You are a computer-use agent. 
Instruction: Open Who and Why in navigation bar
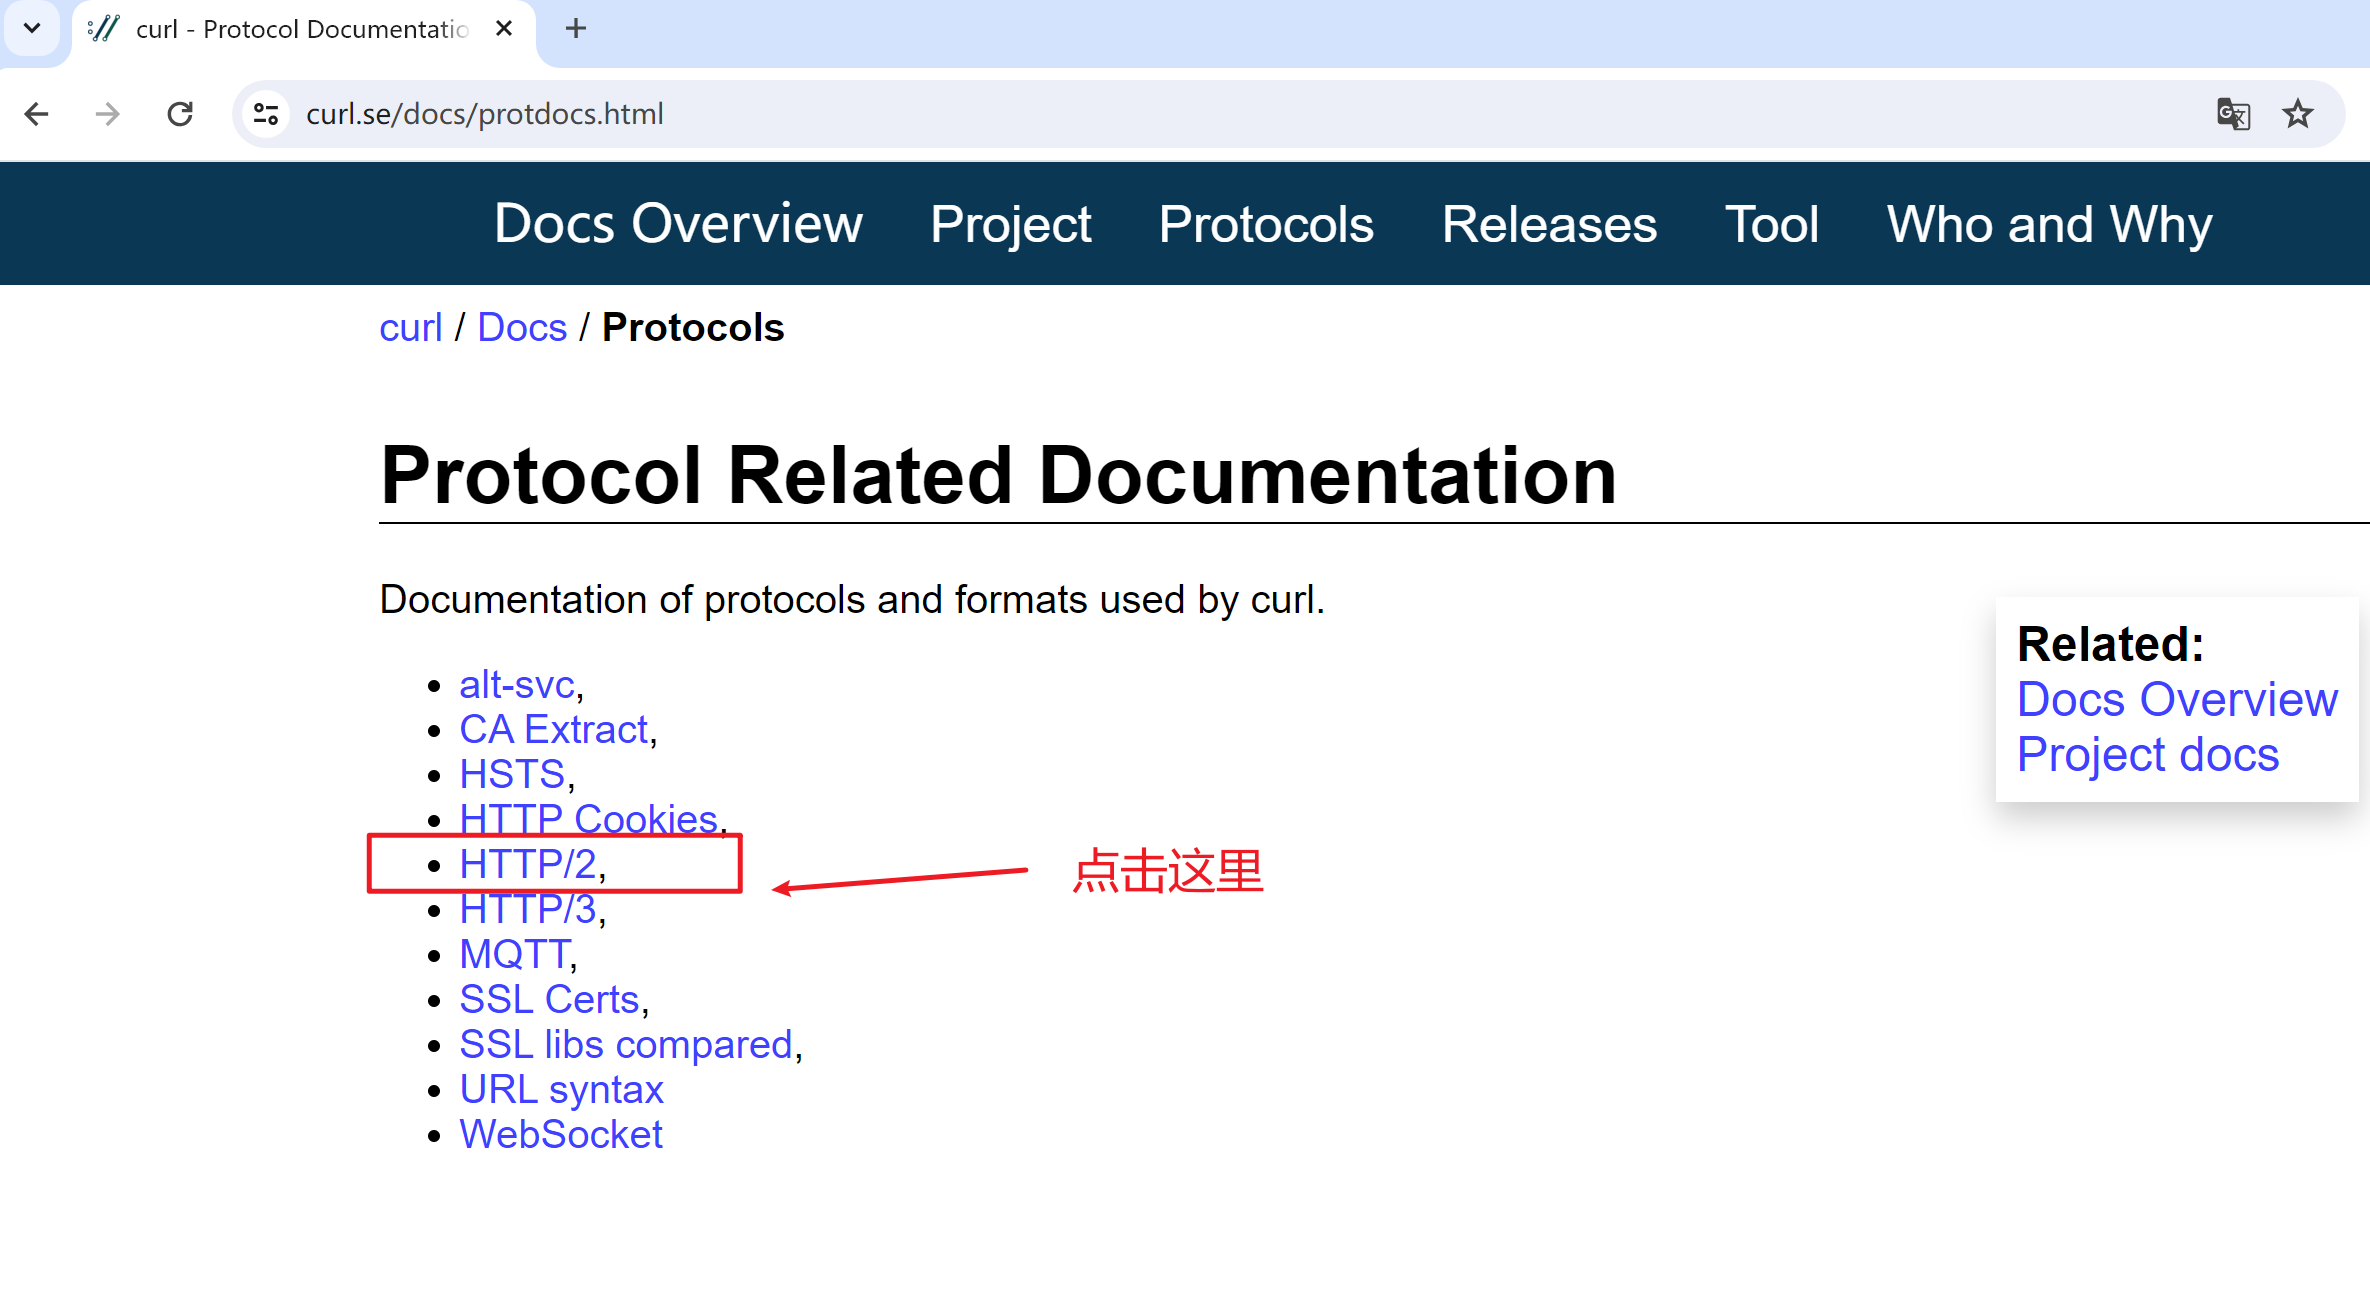click(2049, 224)
